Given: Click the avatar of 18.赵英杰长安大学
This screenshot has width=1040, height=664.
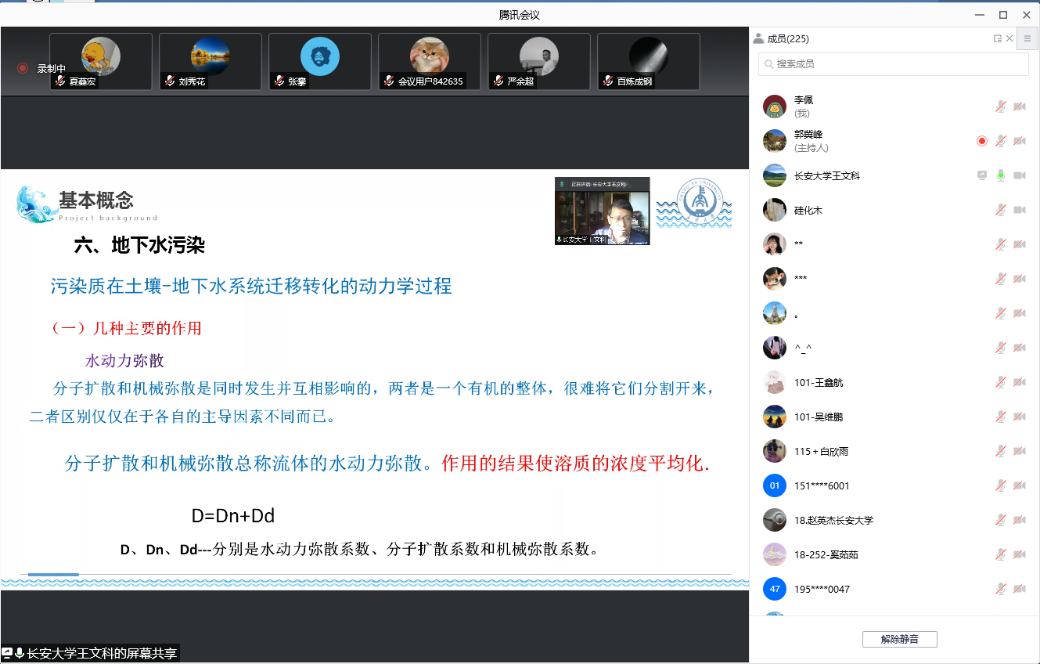Looking at the screenshot, I should point(774,520).
